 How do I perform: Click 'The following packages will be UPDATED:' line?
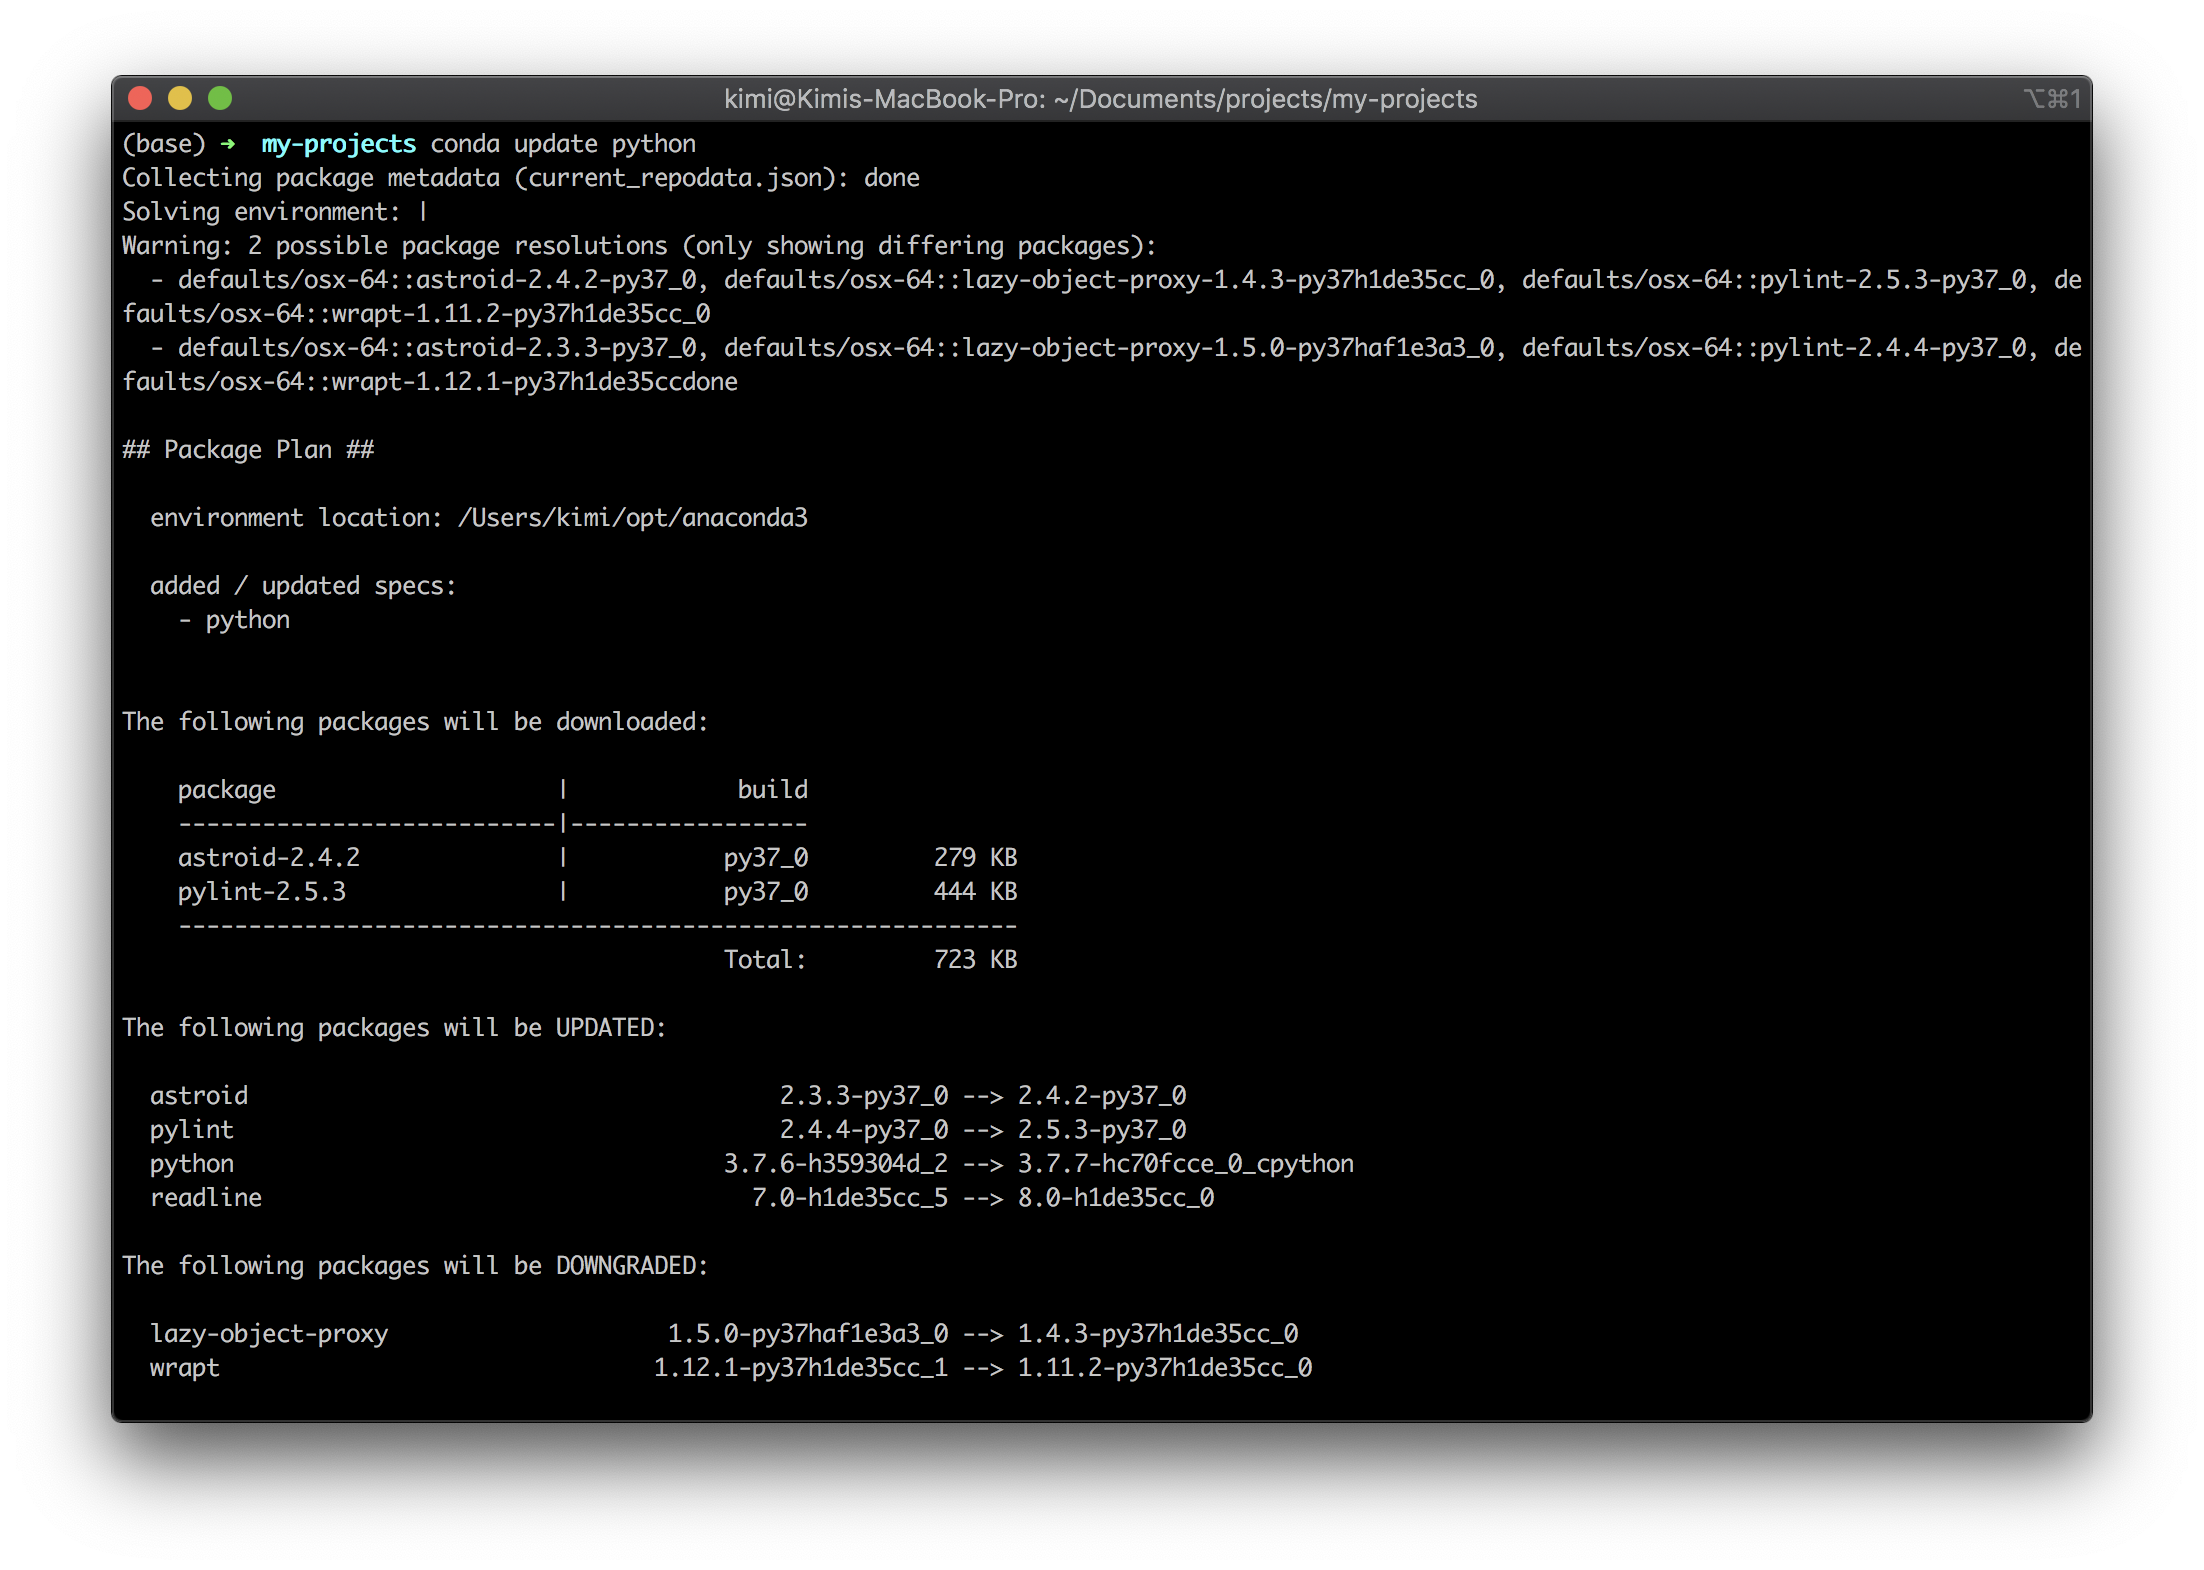pos(394,1029)
